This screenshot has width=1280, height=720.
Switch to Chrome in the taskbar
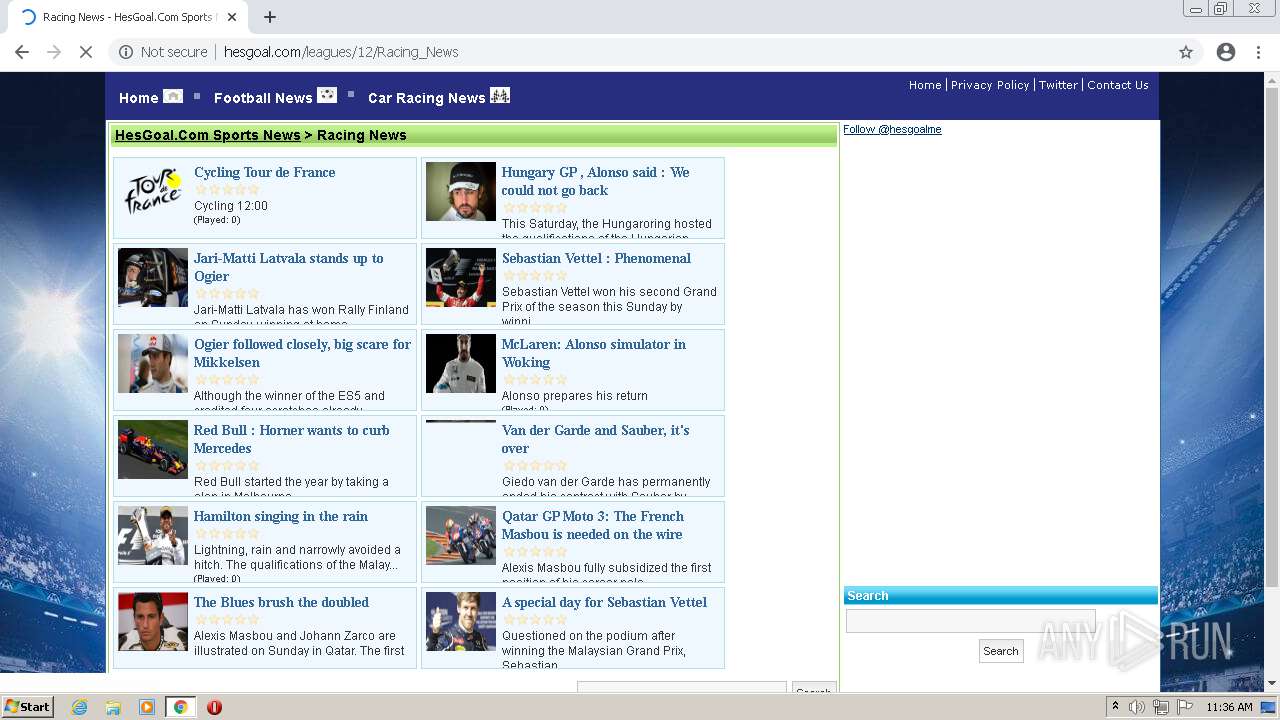[x=180, y=707]
